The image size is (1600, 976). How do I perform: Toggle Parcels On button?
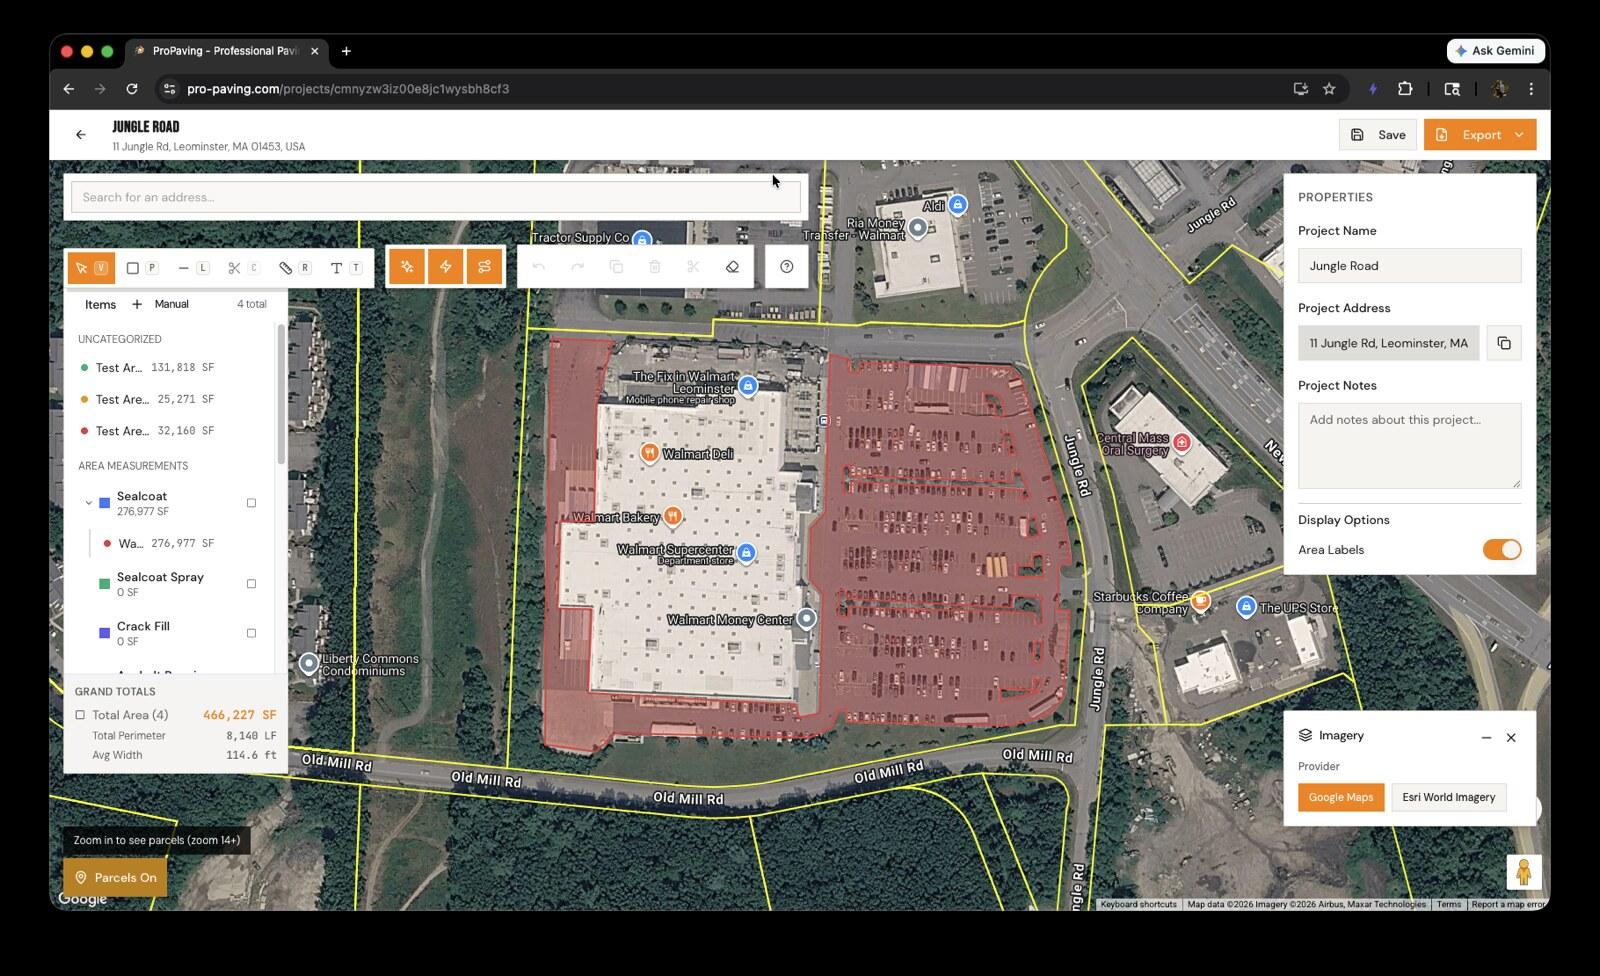115,878
